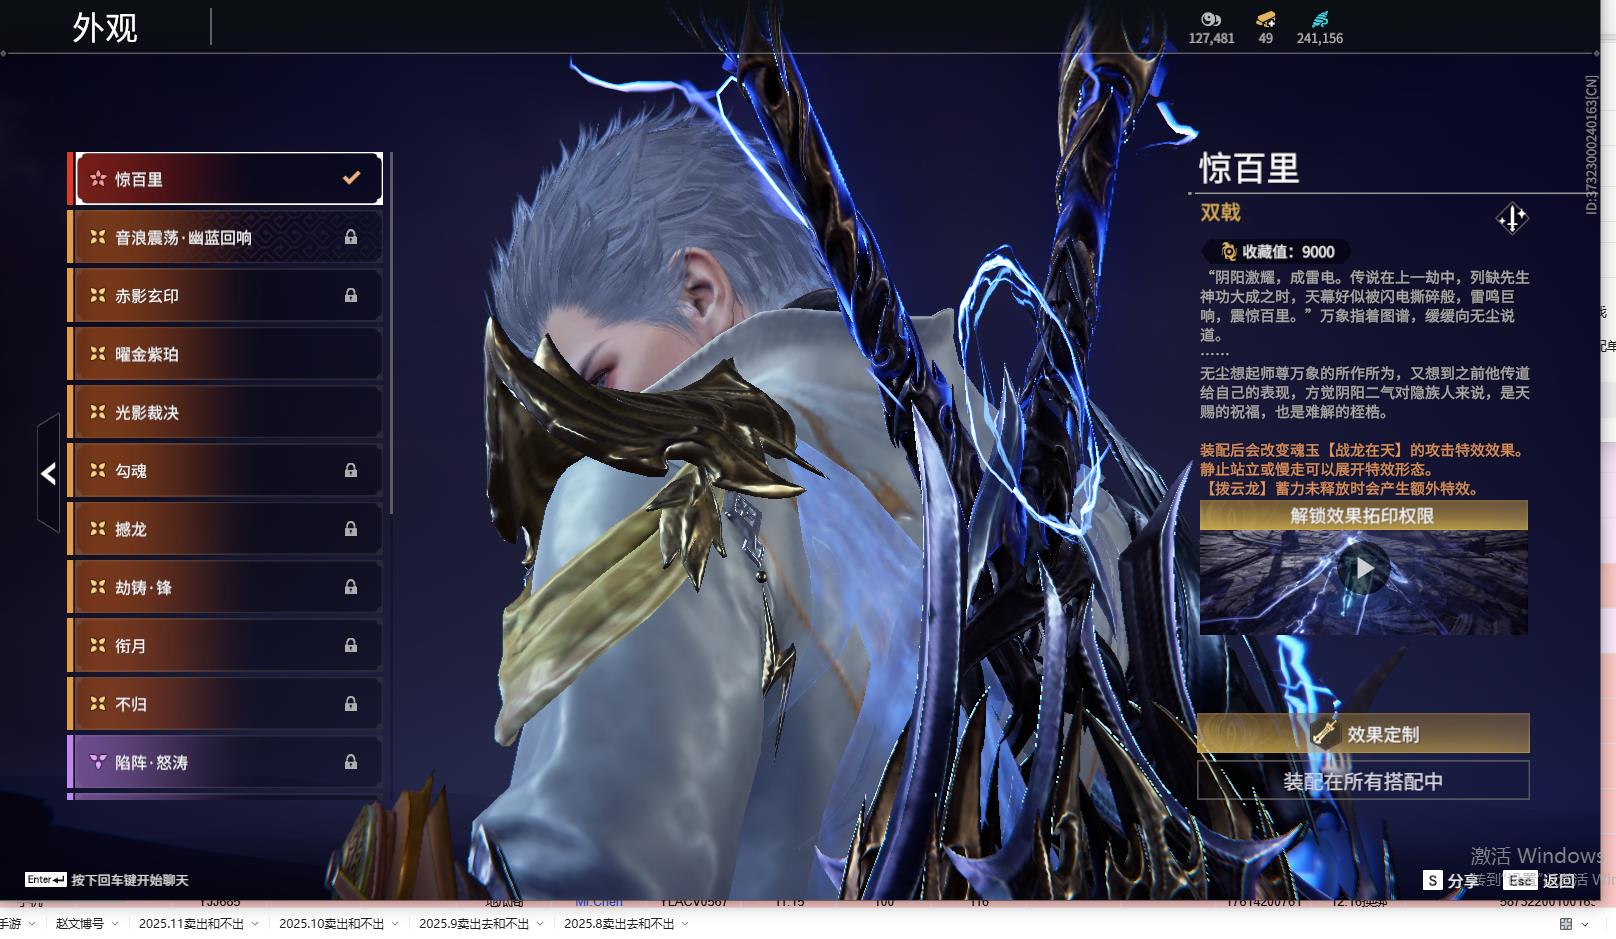Image resolution: width=1616 pixels, height=939 pixels.
Task: Click the 双戟 weapon type label
Action: (1221, 212)
